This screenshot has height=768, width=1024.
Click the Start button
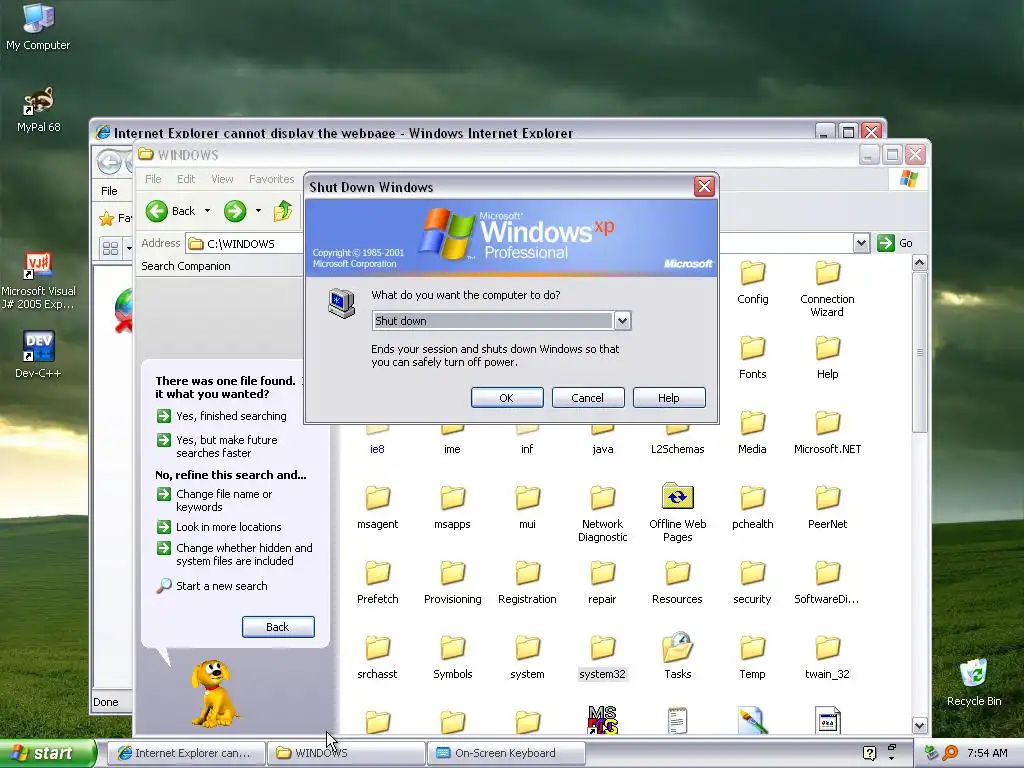(x=47, y=754)
